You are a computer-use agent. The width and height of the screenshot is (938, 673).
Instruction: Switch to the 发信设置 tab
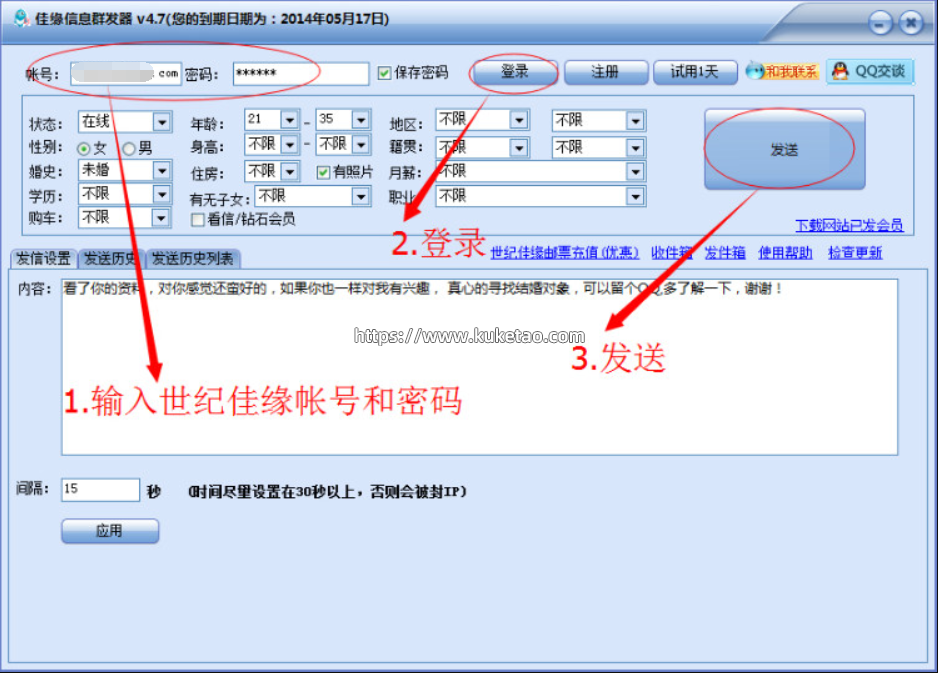click(44, 258)
